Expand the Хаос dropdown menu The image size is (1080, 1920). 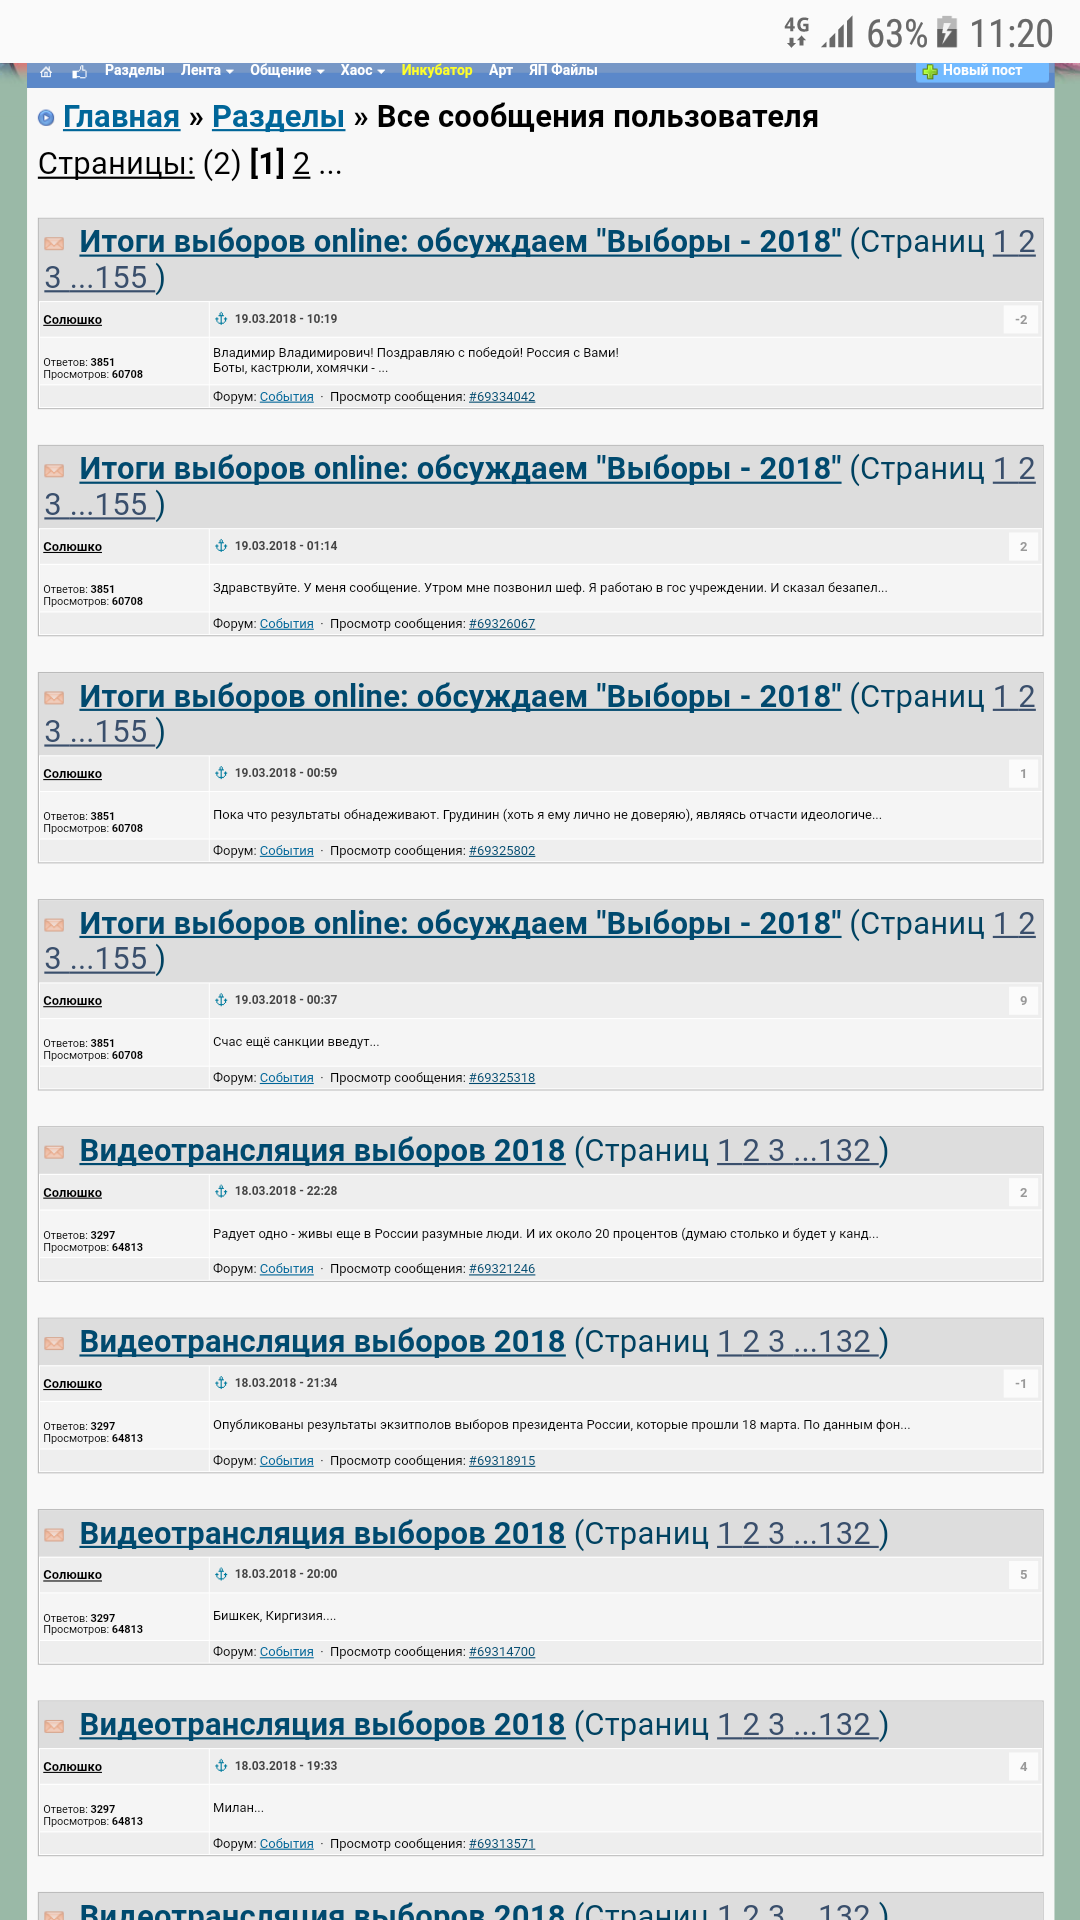click(363, 70)
